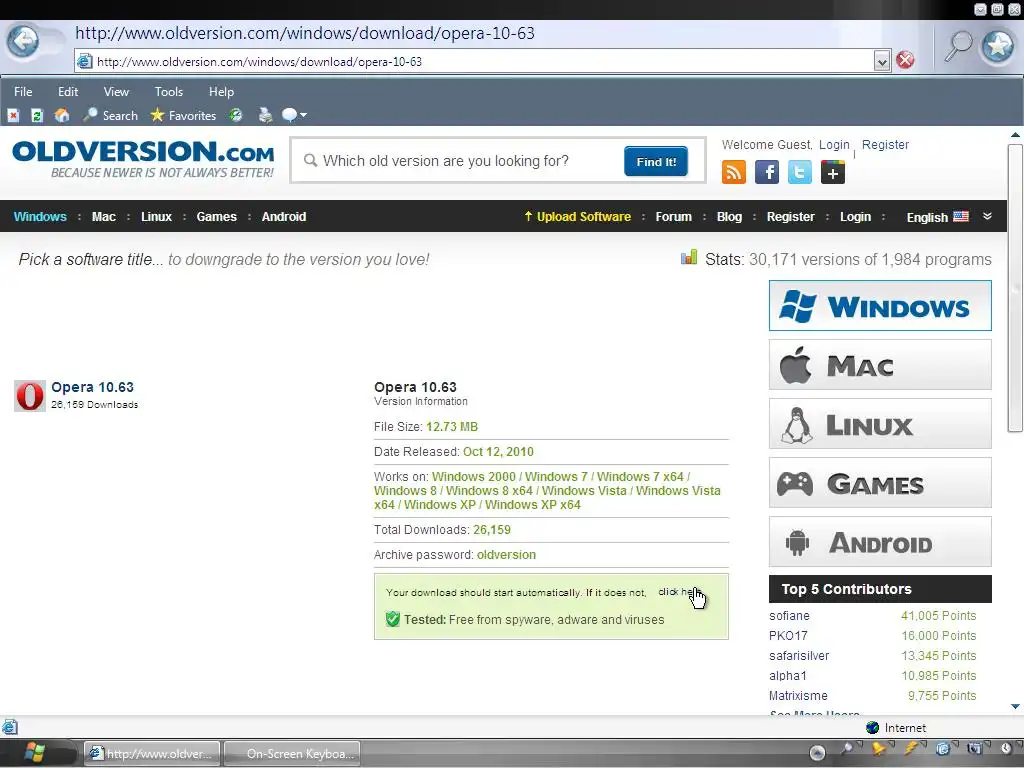Open the Help menu
Image resolution: width=1024 pixels, height=768 pixels.
pos(221,92)
